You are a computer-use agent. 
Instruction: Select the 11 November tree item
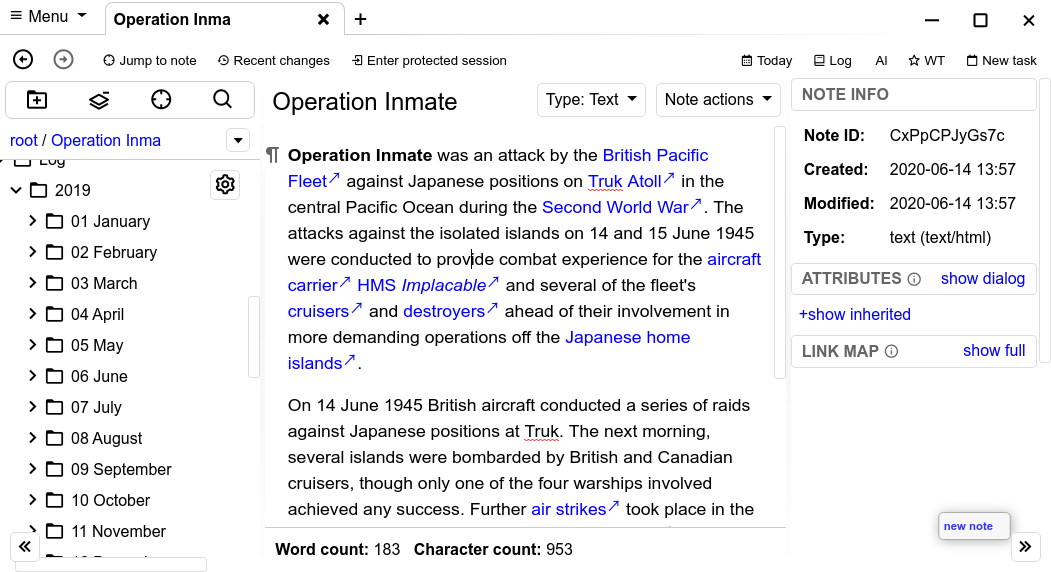119,531
